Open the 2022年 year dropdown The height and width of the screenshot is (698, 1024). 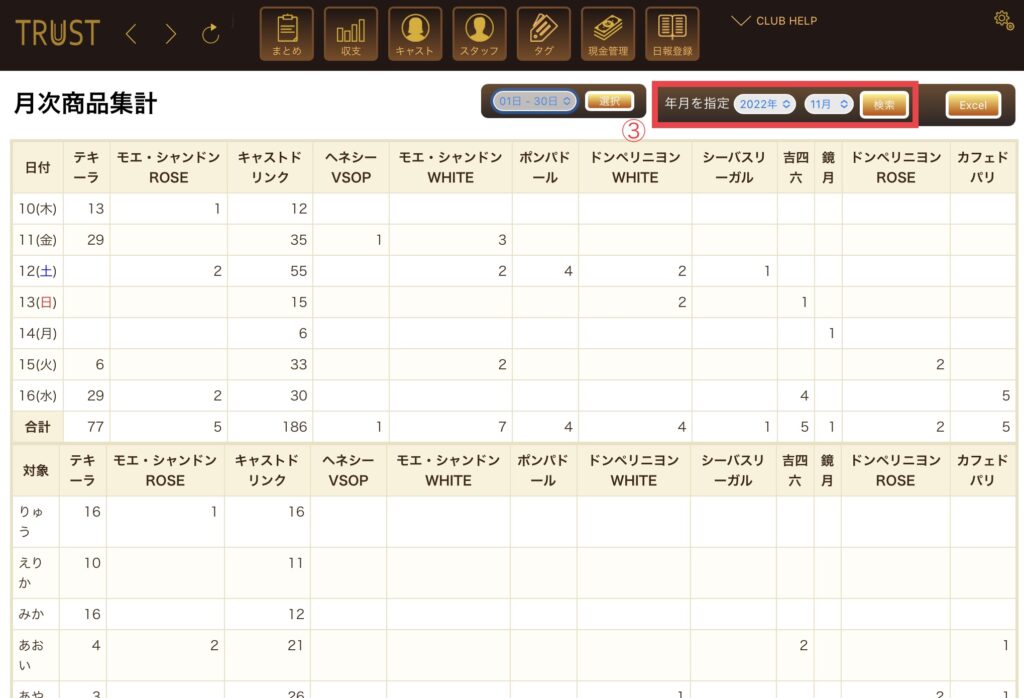(x=765, y=104)
